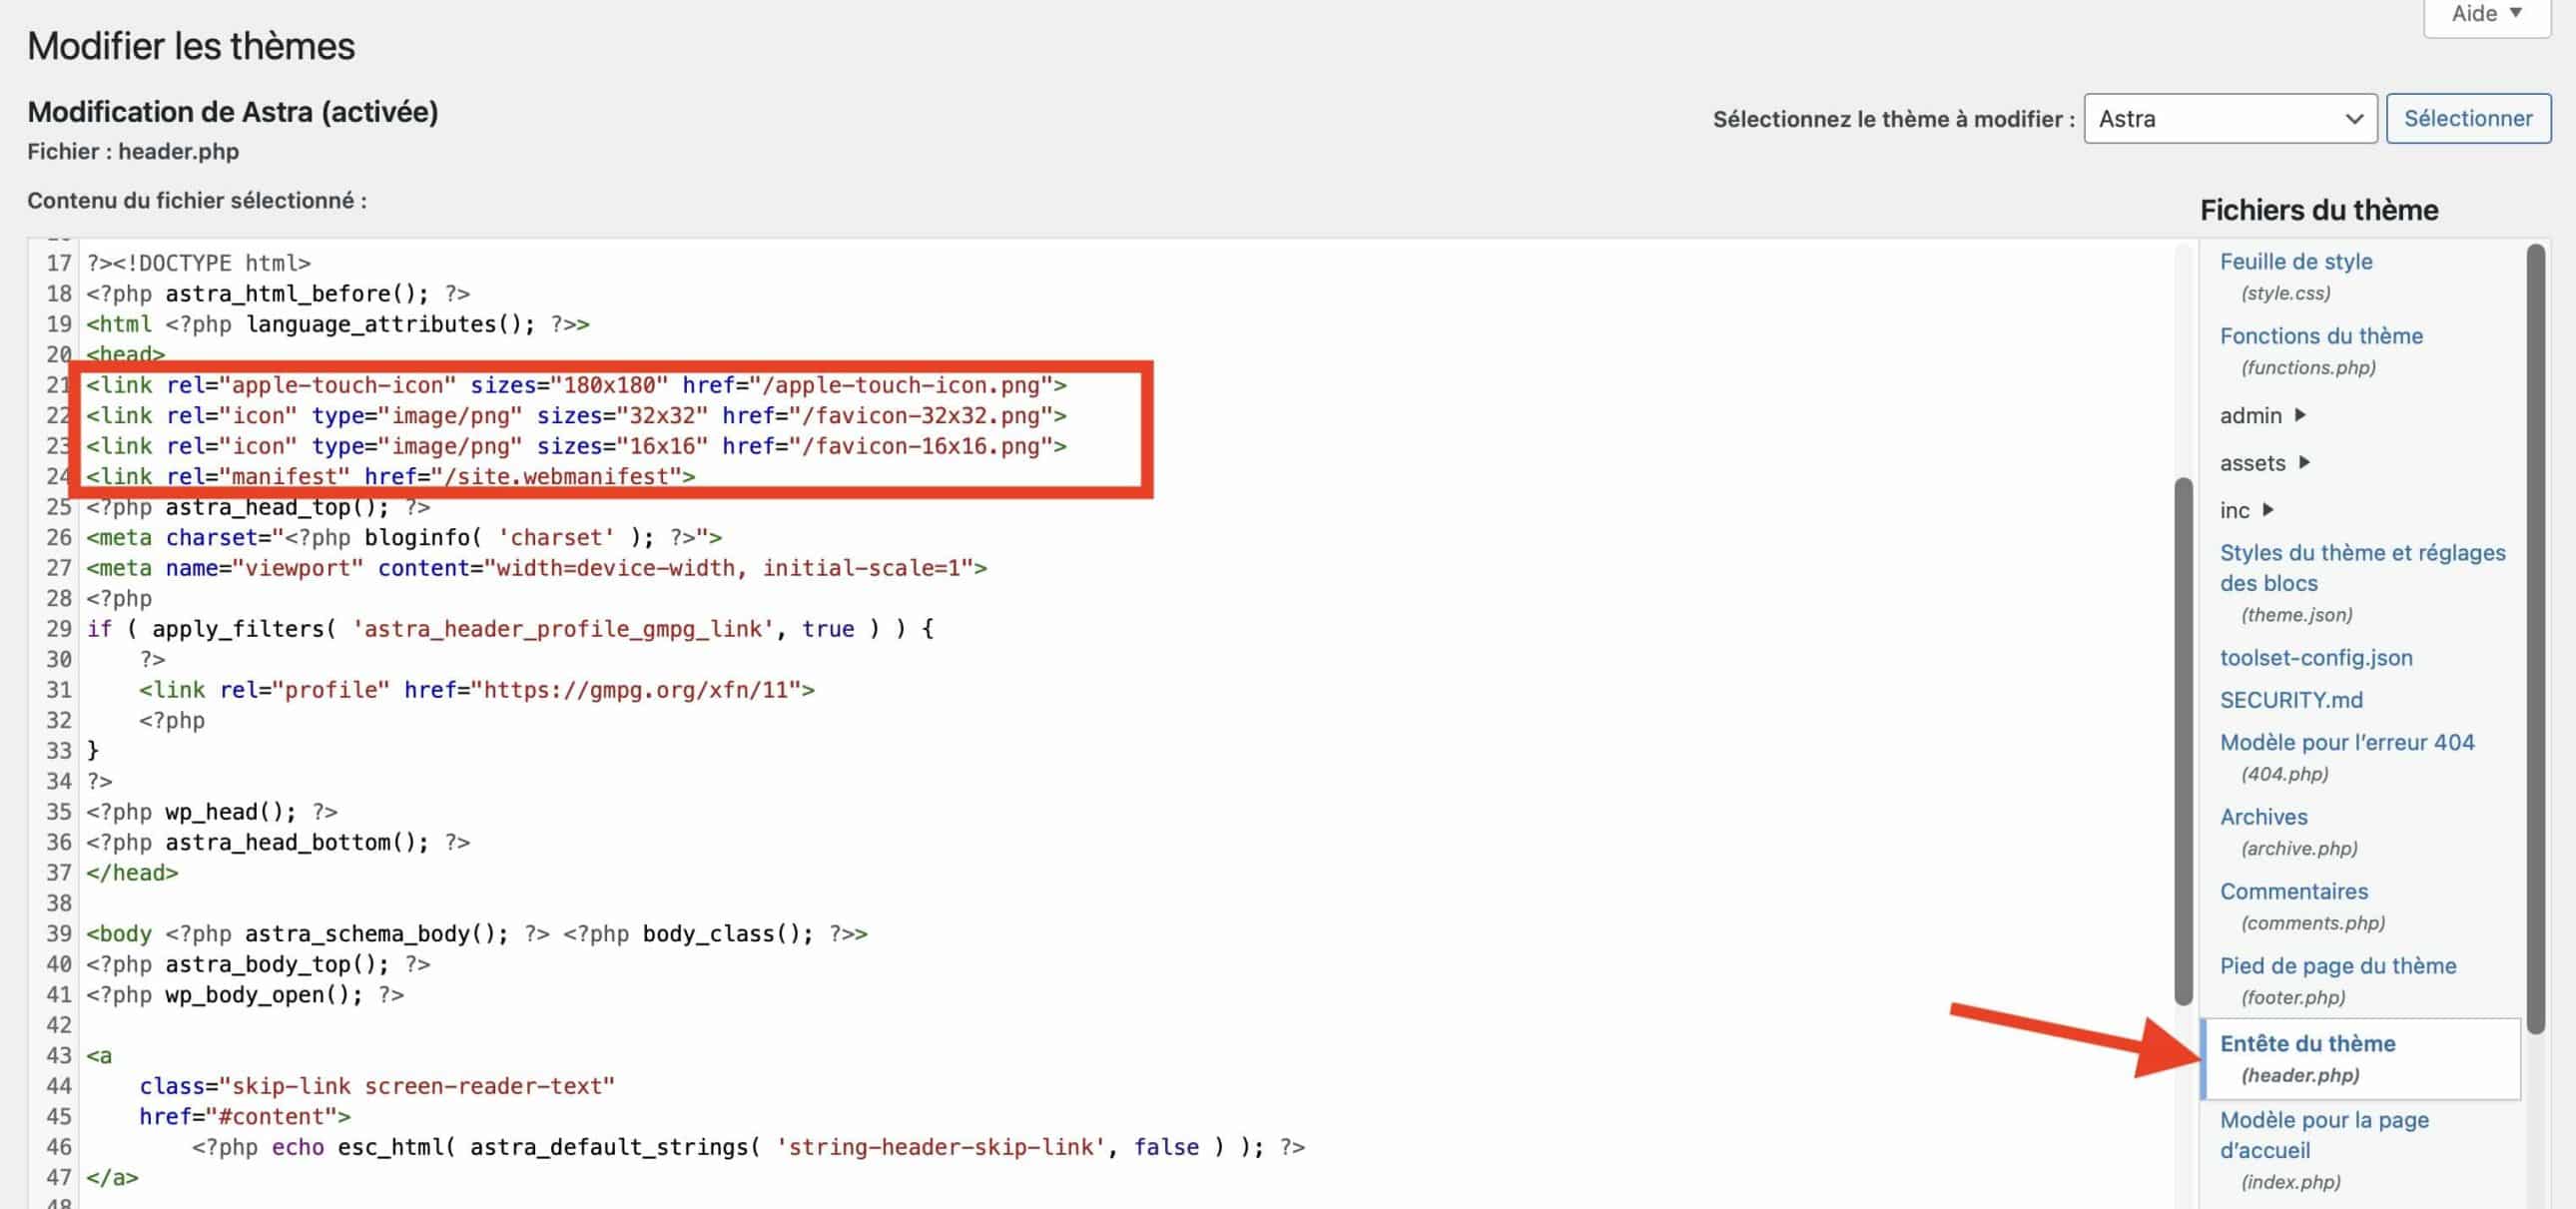The image size is (2576, 1209).
Task: Click the gmpg.org profile link line 31
Action: pos(477,690)
